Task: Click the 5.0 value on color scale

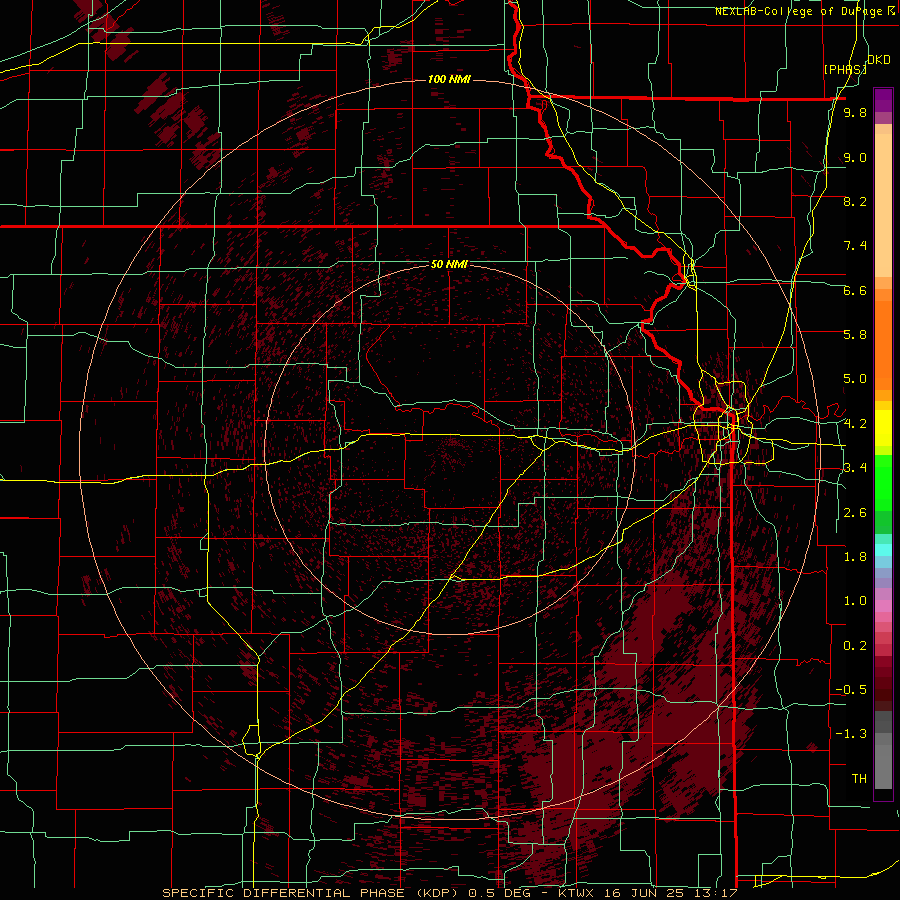Action: tap(855, 379)
